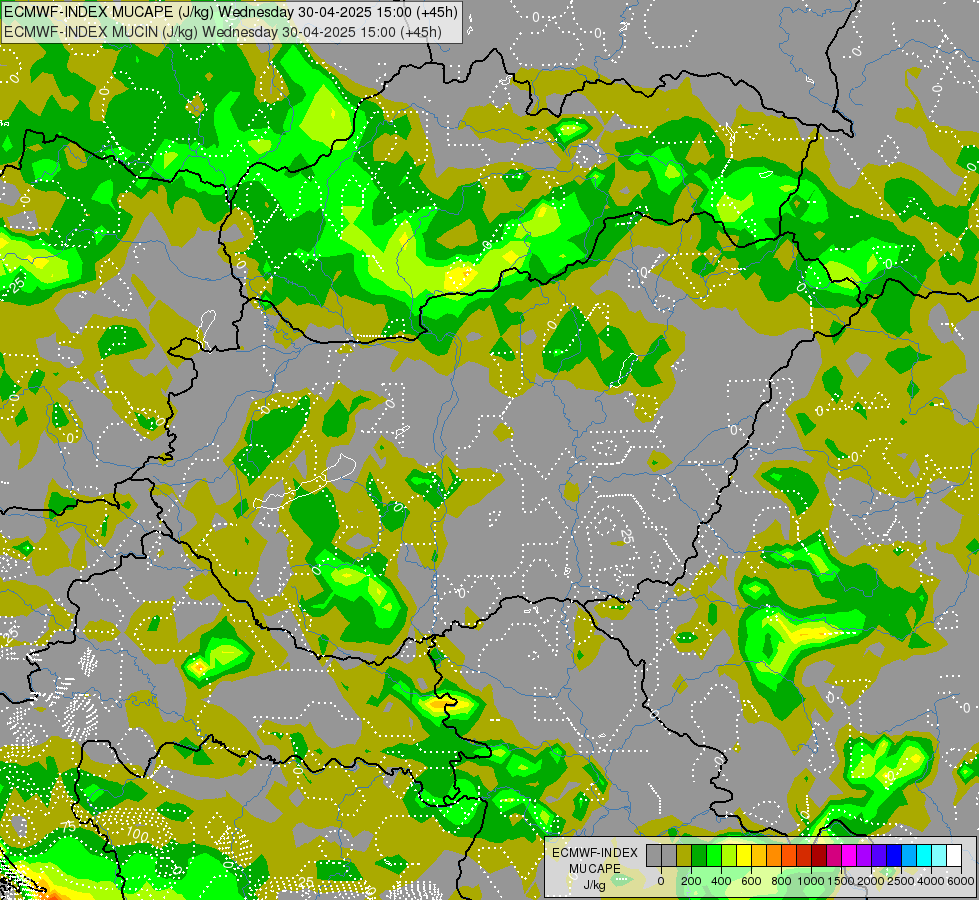Click the white legend swatch before 6000
Screen dimensions: 979x900
click(955, 856)
